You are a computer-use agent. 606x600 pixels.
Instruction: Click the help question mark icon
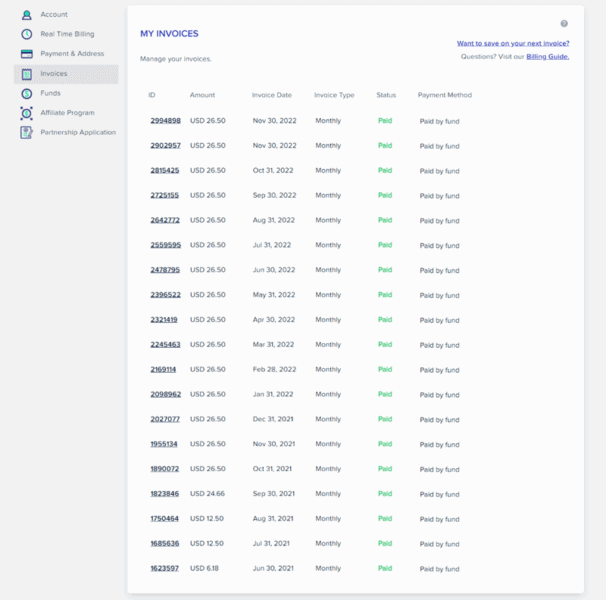click(x=564, y=24)
